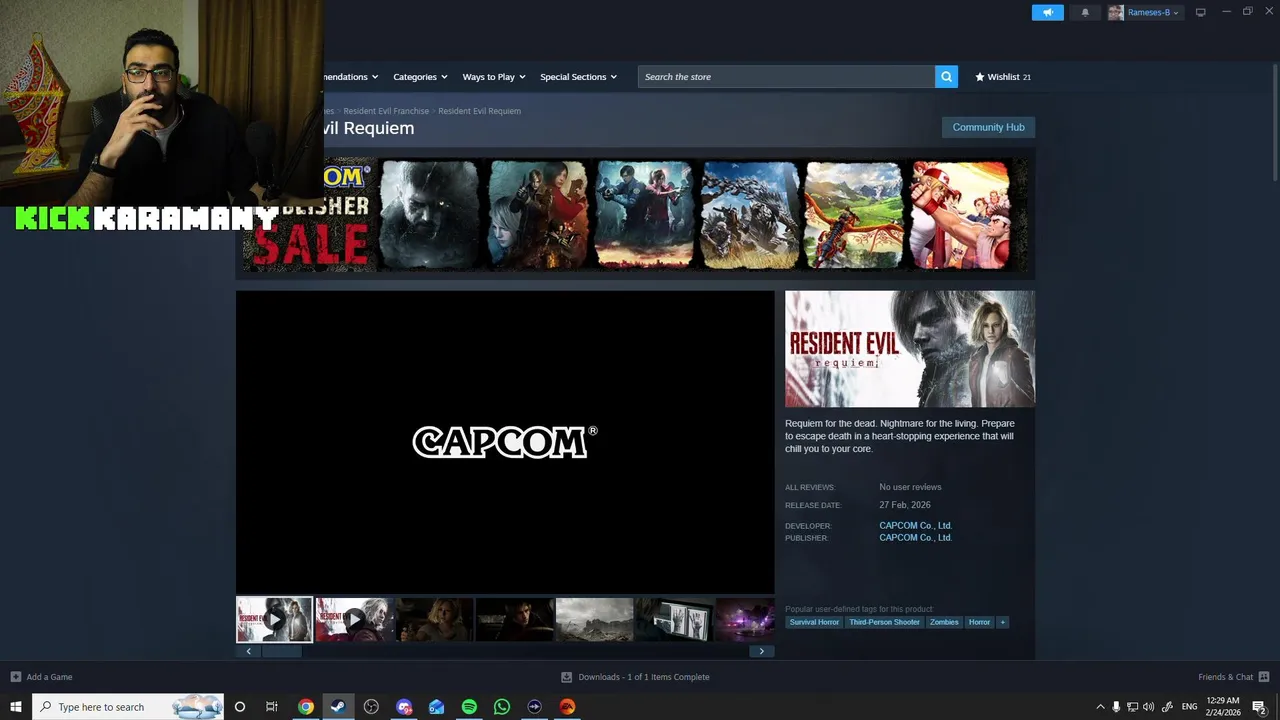Open Friends & Chat panel
This screenshot has height=720, width=1280.
(x=1234, y=677)
